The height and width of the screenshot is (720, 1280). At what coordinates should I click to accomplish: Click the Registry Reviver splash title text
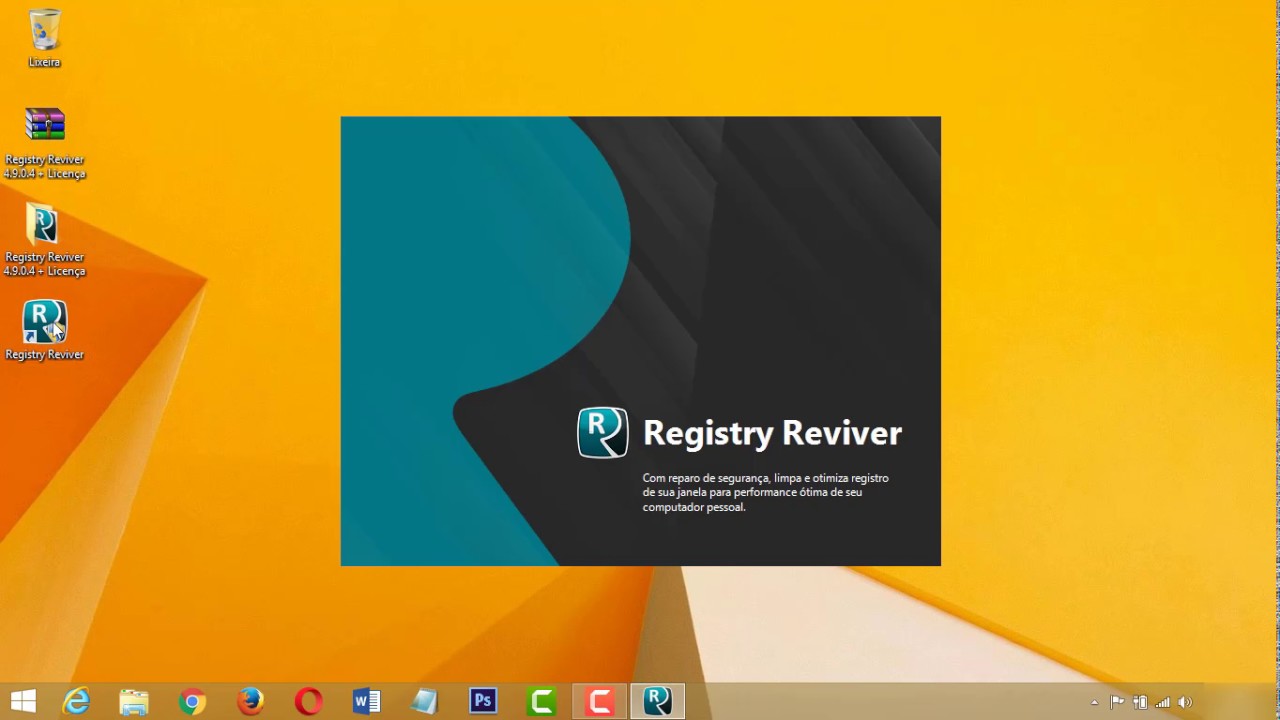[772, 433]
